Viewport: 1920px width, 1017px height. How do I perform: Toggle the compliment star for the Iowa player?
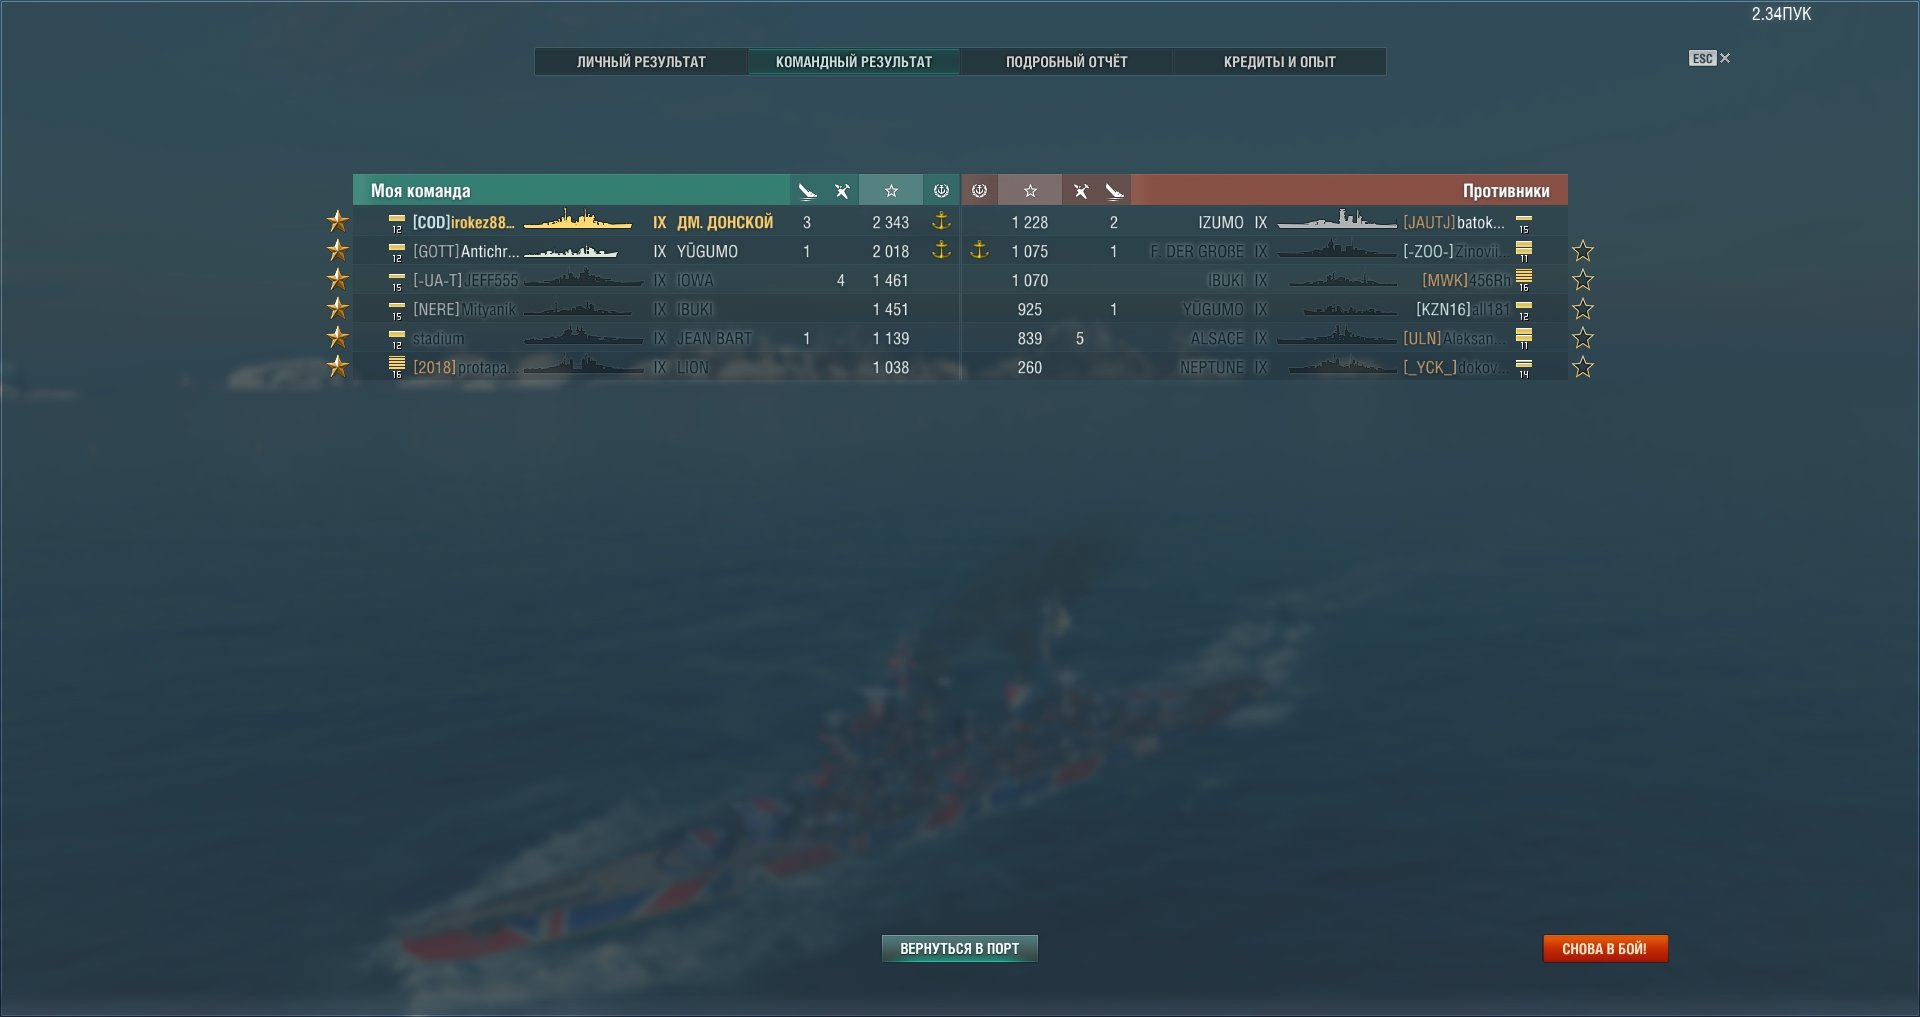coord(338,279)
